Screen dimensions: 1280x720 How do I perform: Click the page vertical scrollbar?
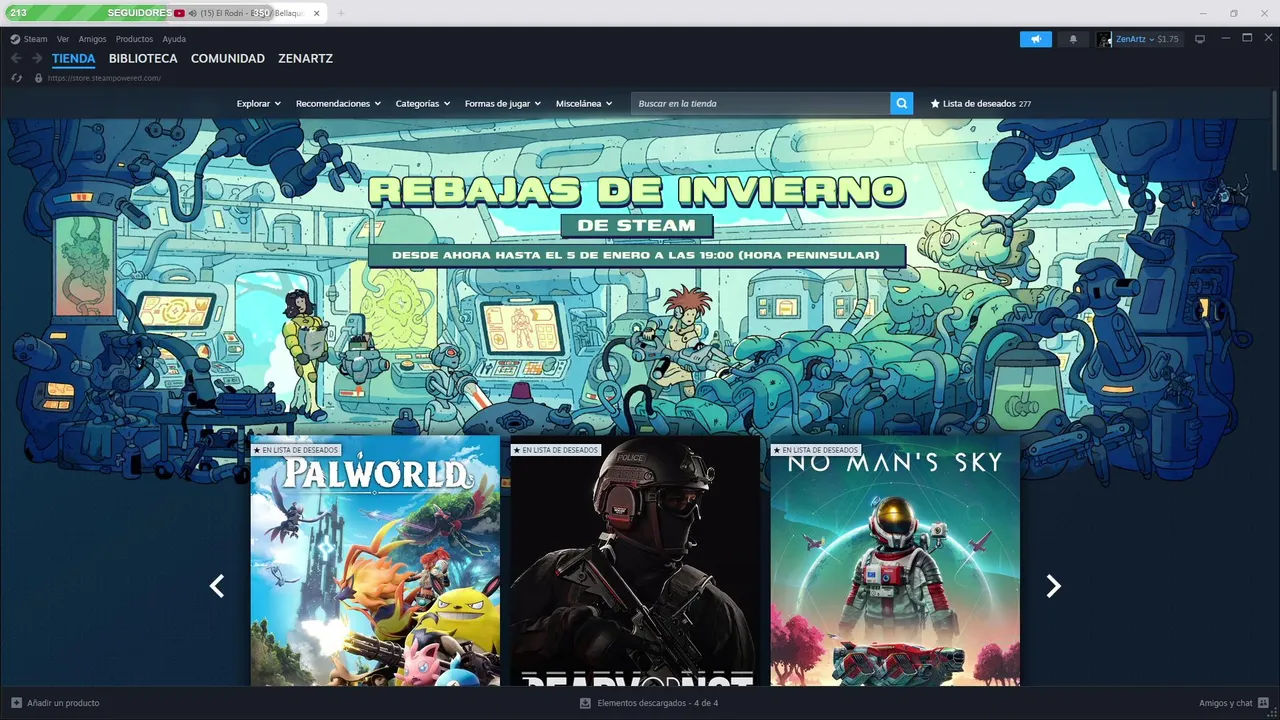(1275, 130)
